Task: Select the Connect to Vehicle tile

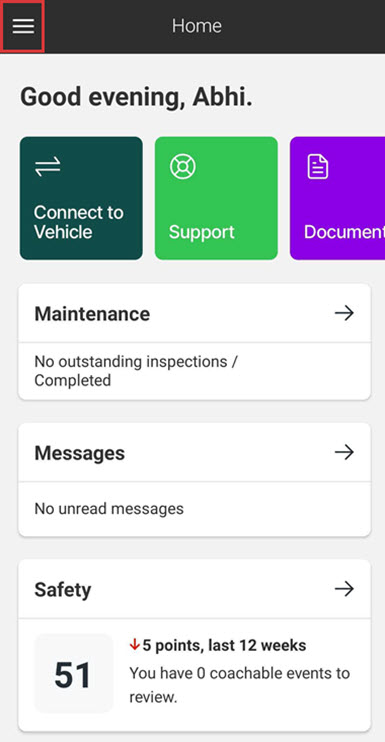Action: pos(81,198)
